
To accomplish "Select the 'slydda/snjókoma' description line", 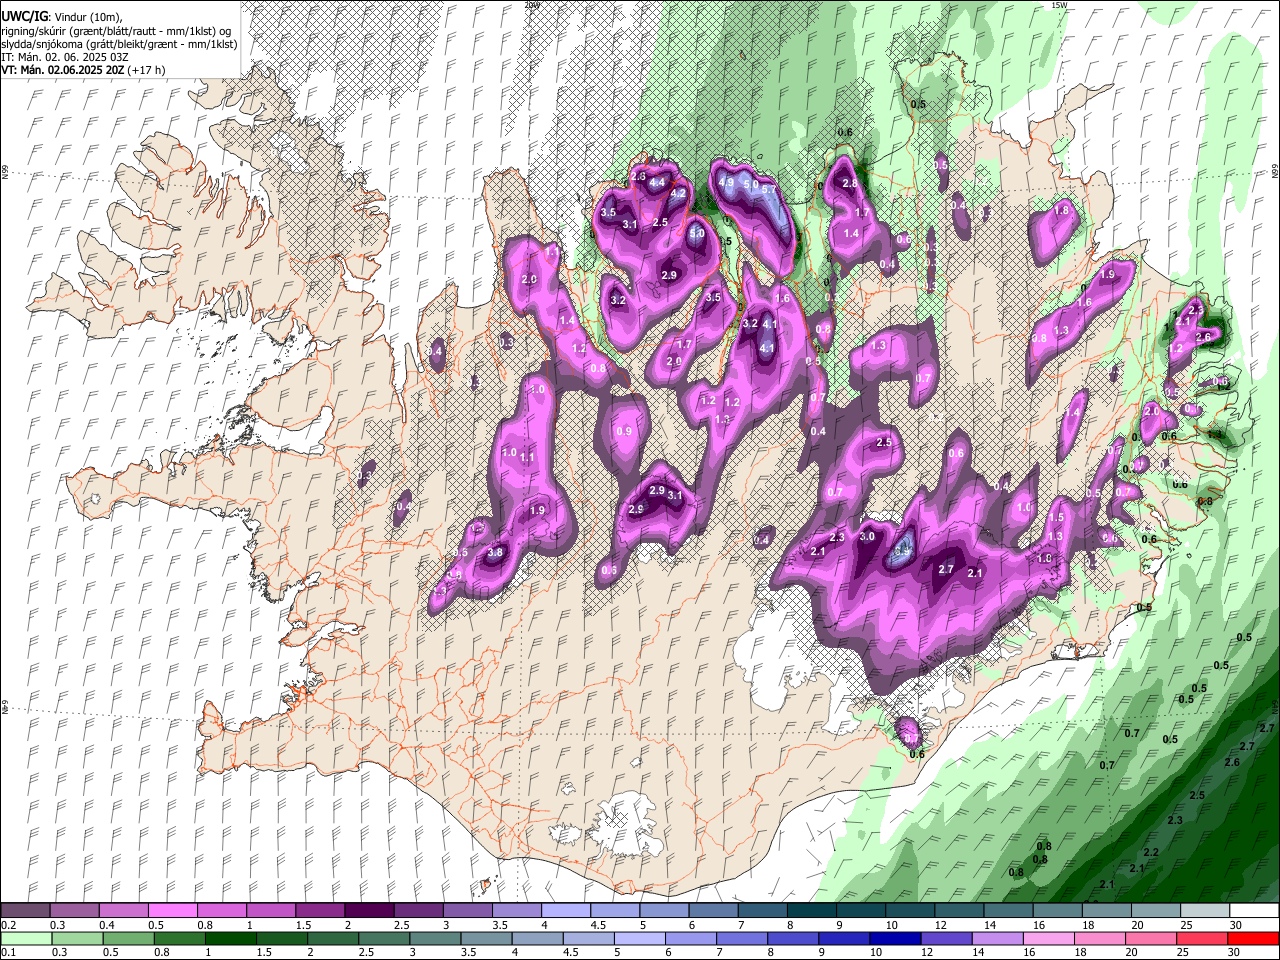I will pos(119,44).
